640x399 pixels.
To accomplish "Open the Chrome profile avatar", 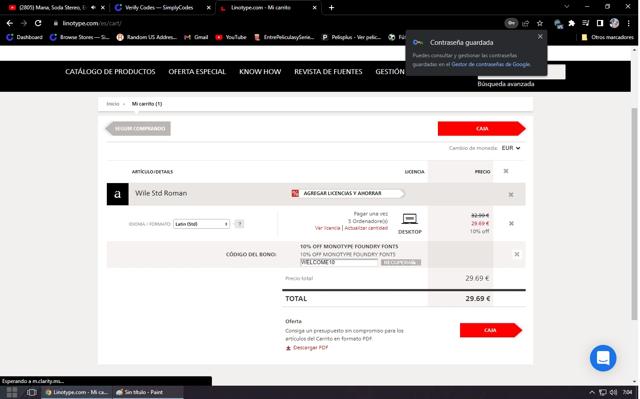I will [614, 23].
